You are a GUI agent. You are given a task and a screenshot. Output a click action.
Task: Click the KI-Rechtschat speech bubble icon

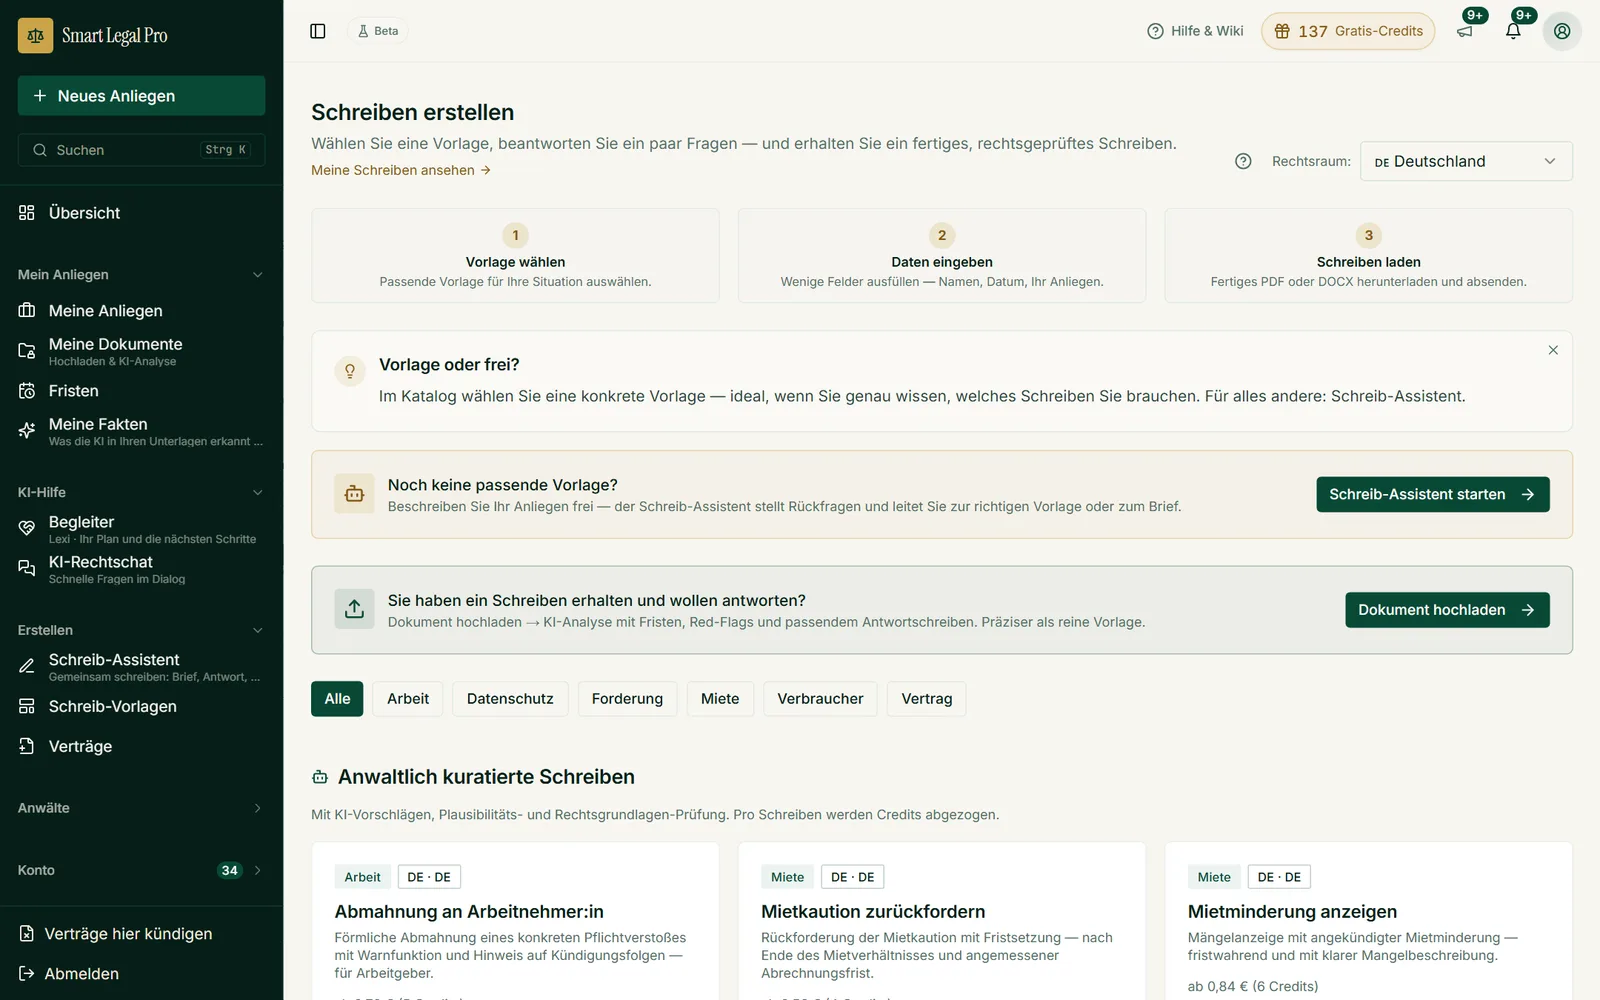pyautogui.click(x=27, y=568)
